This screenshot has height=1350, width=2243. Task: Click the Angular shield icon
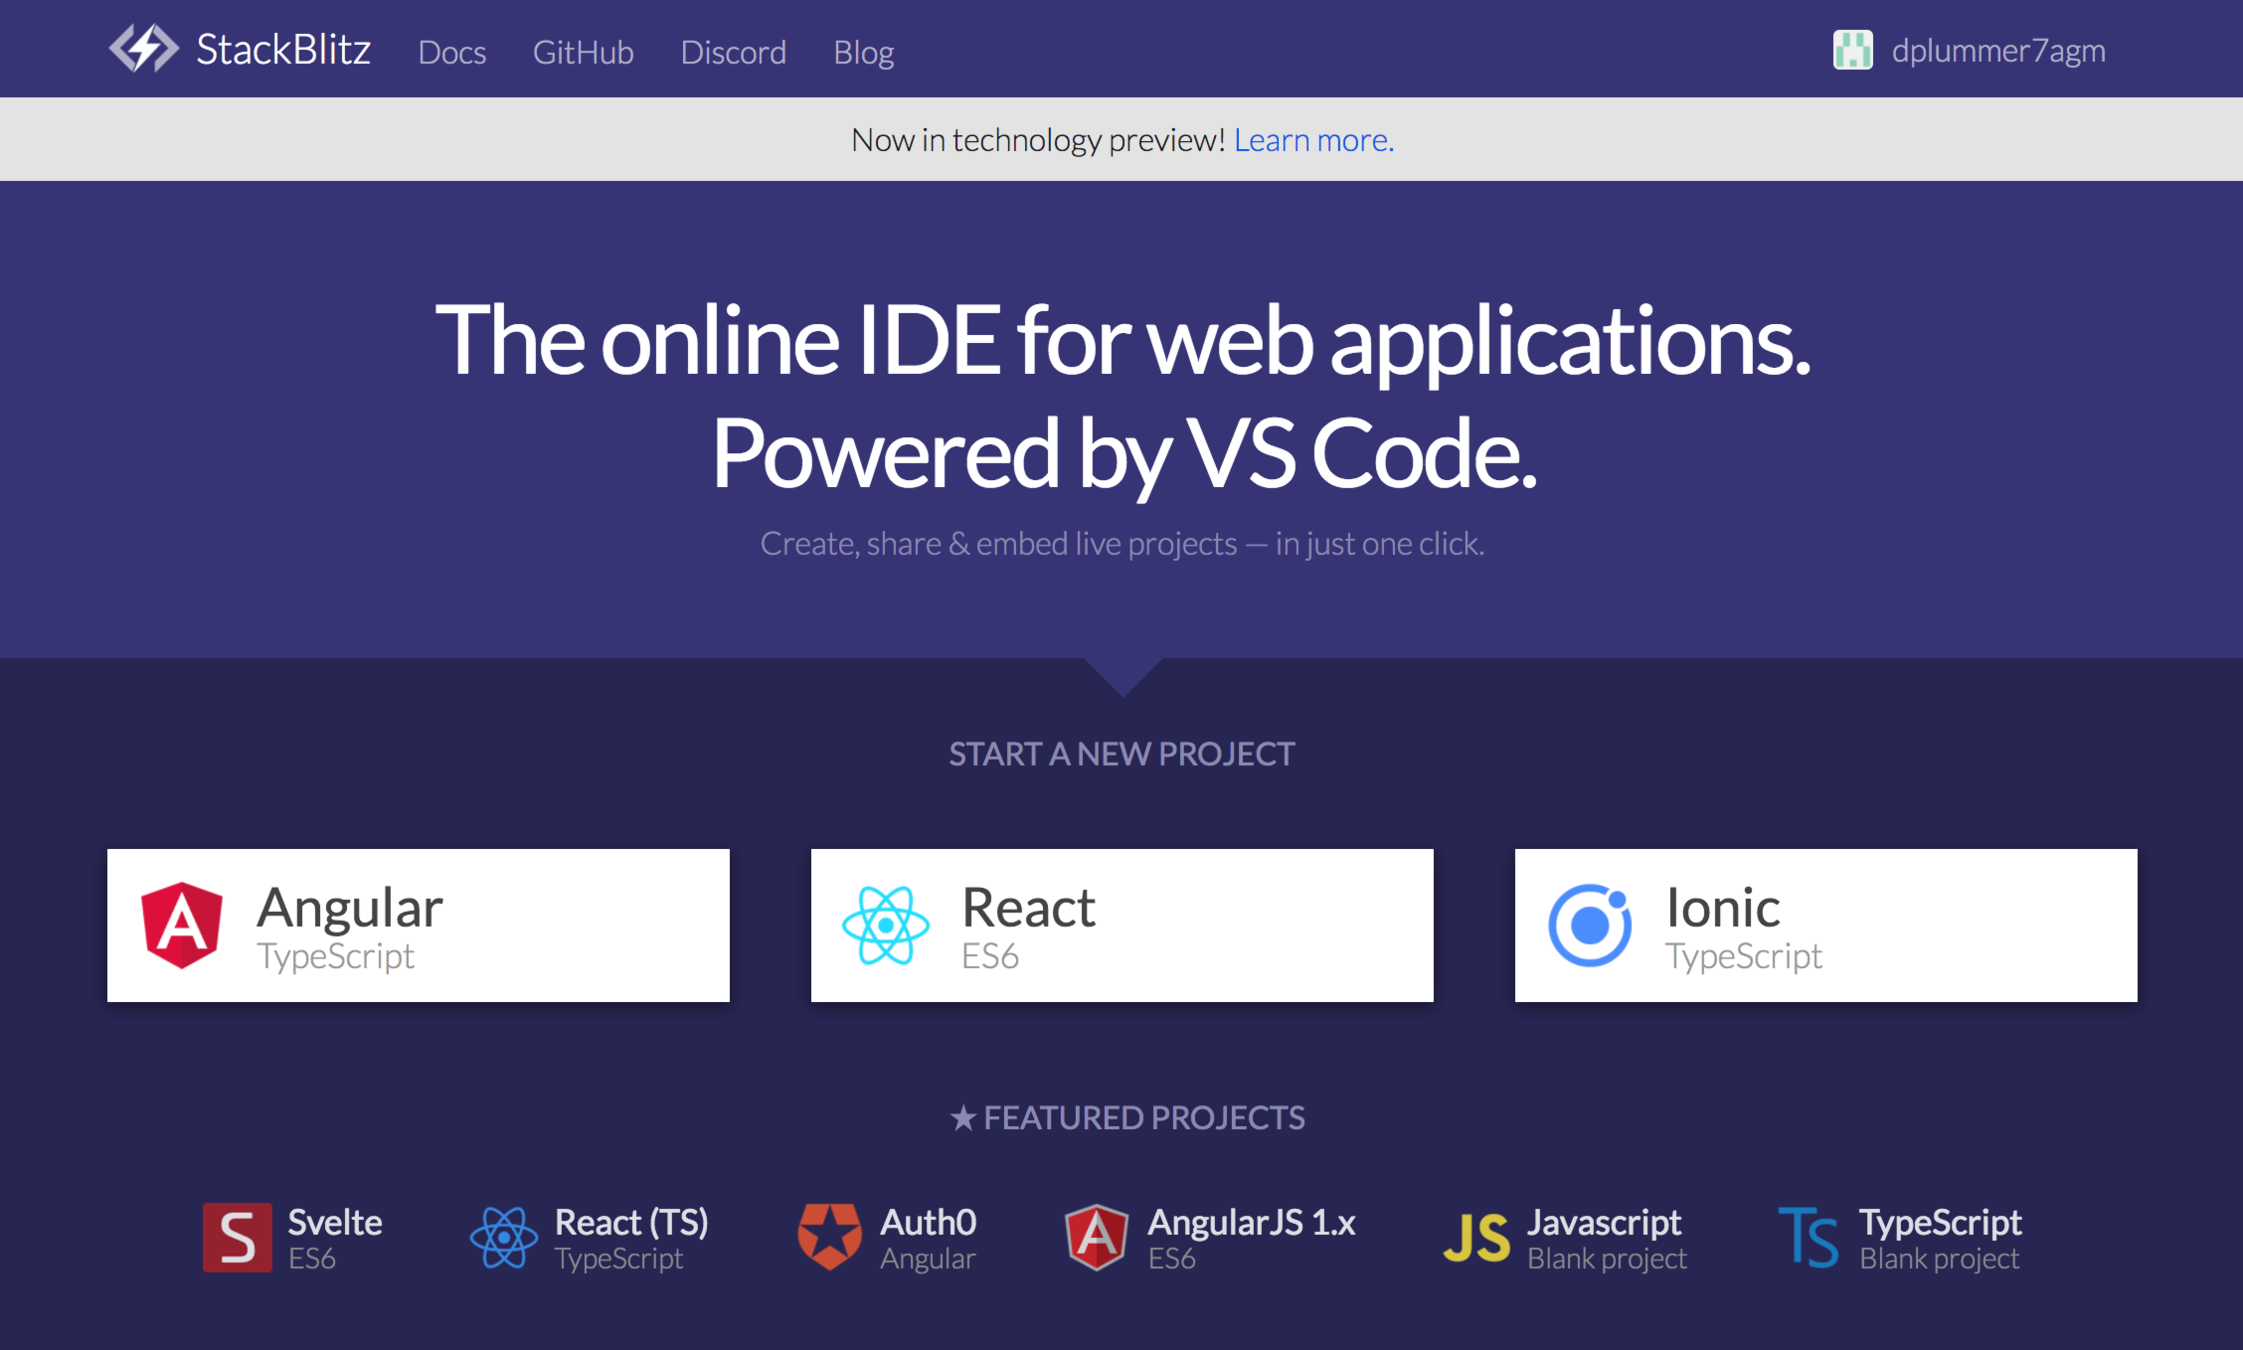[181, 925]
